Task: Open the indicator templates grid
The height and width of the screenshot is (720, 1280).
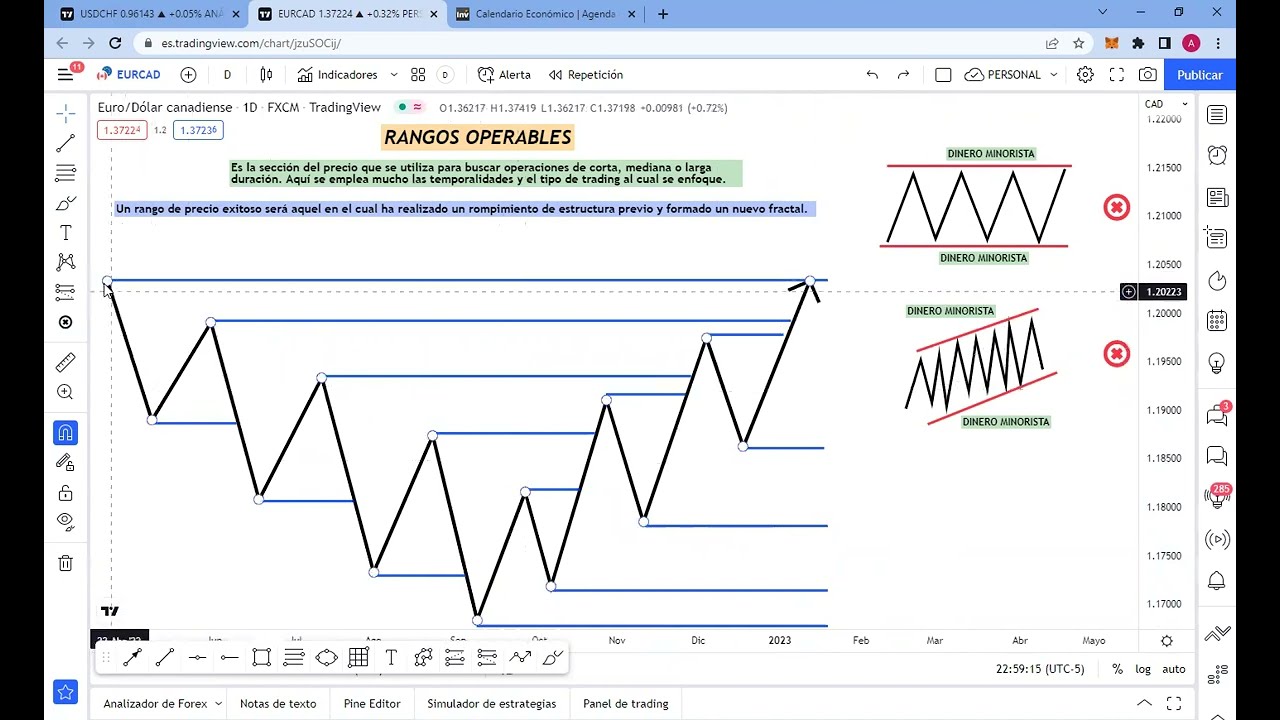Action: point(418,75)
